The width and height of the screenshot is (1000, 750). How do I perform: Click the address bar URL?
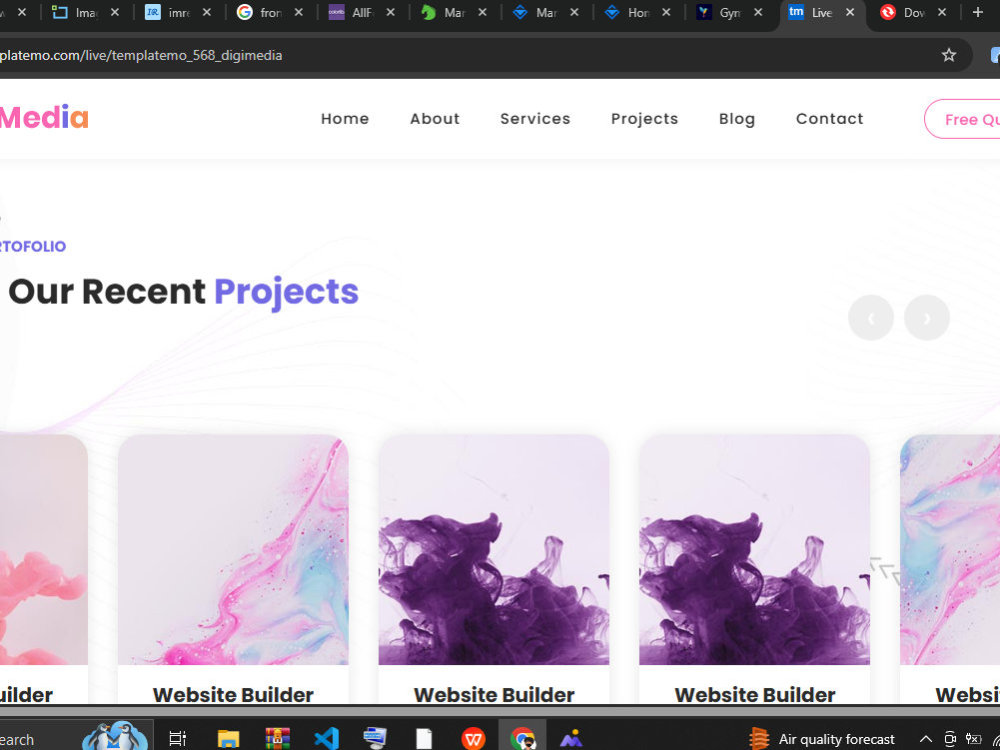point(141,55)
